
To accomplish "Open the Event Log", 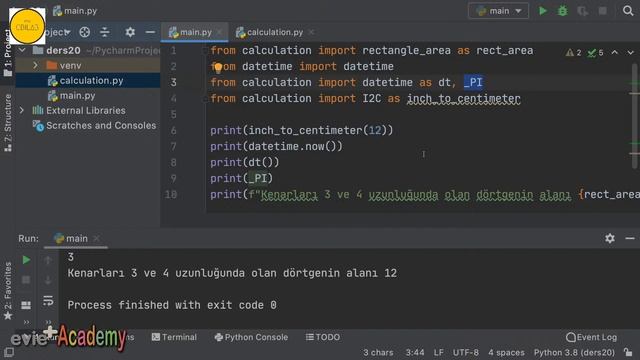I will 591,337.
